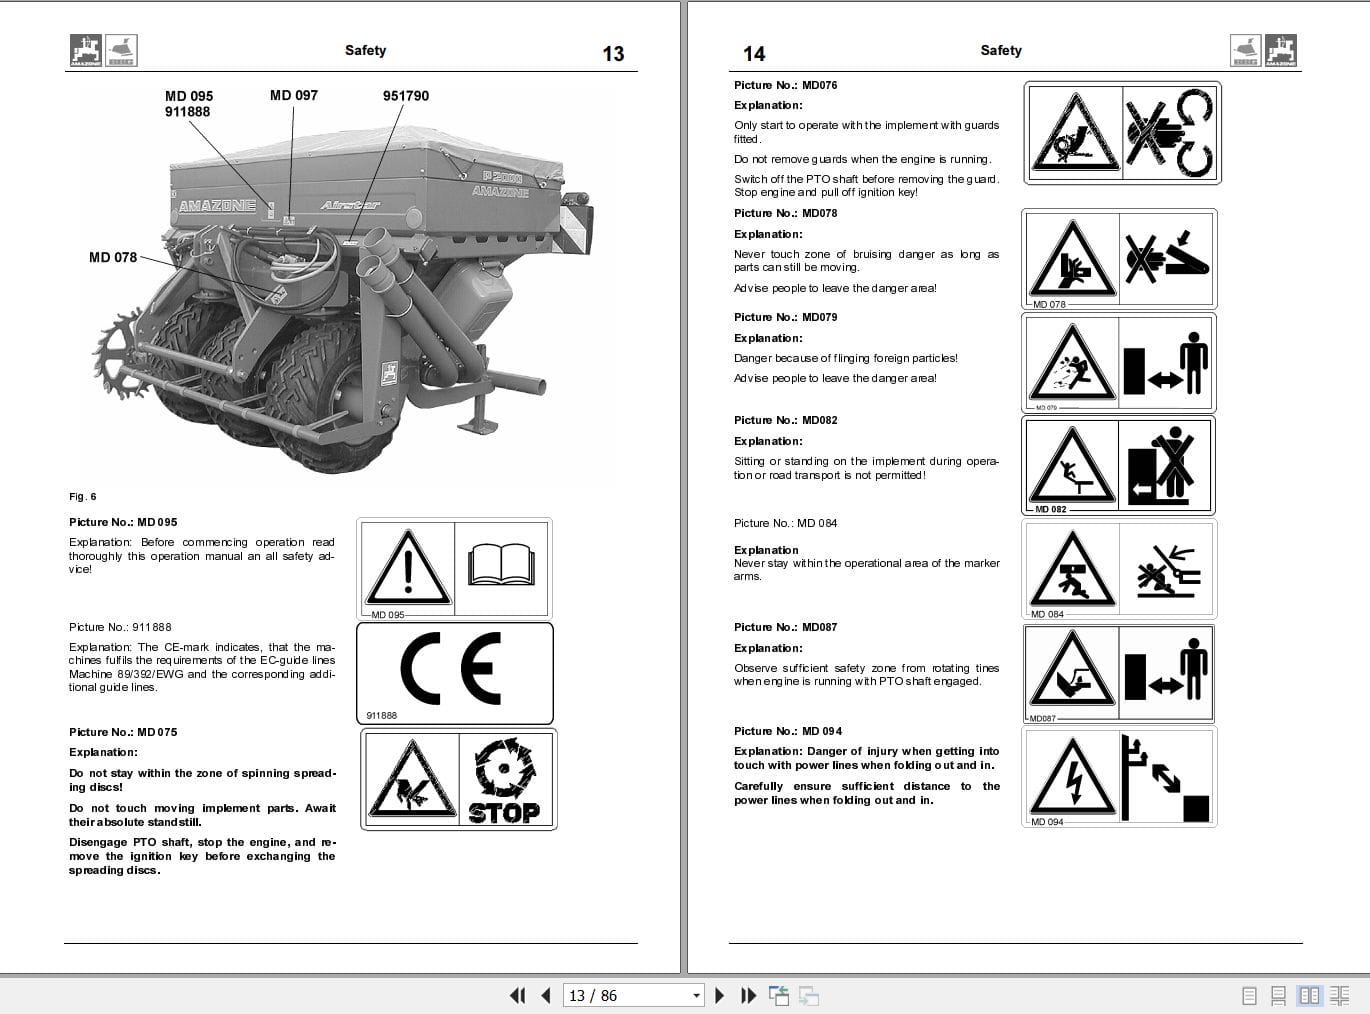Click the MD087 rotating tines pictogram
This screenshot has height=1014, width=1370.
1119,673
